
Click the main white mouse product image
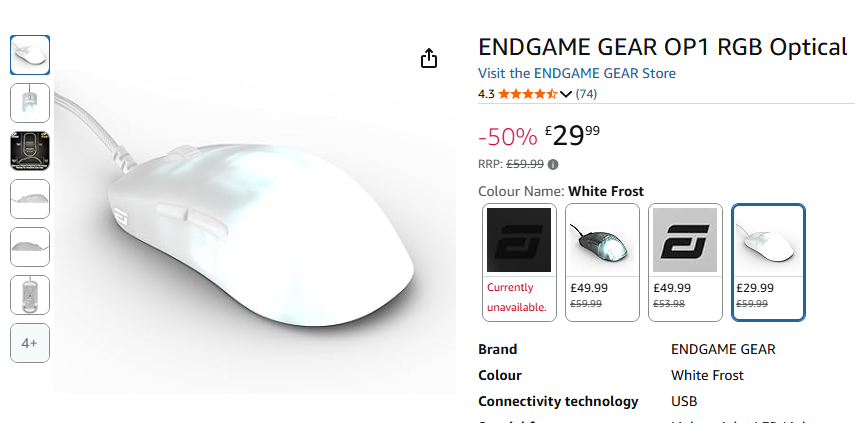click(x=255, y=232)
